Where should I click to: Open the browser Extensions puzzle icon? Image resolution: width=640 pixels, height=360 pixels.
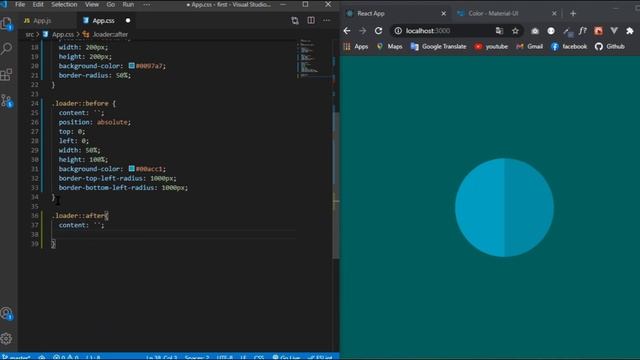pos(629,31)
